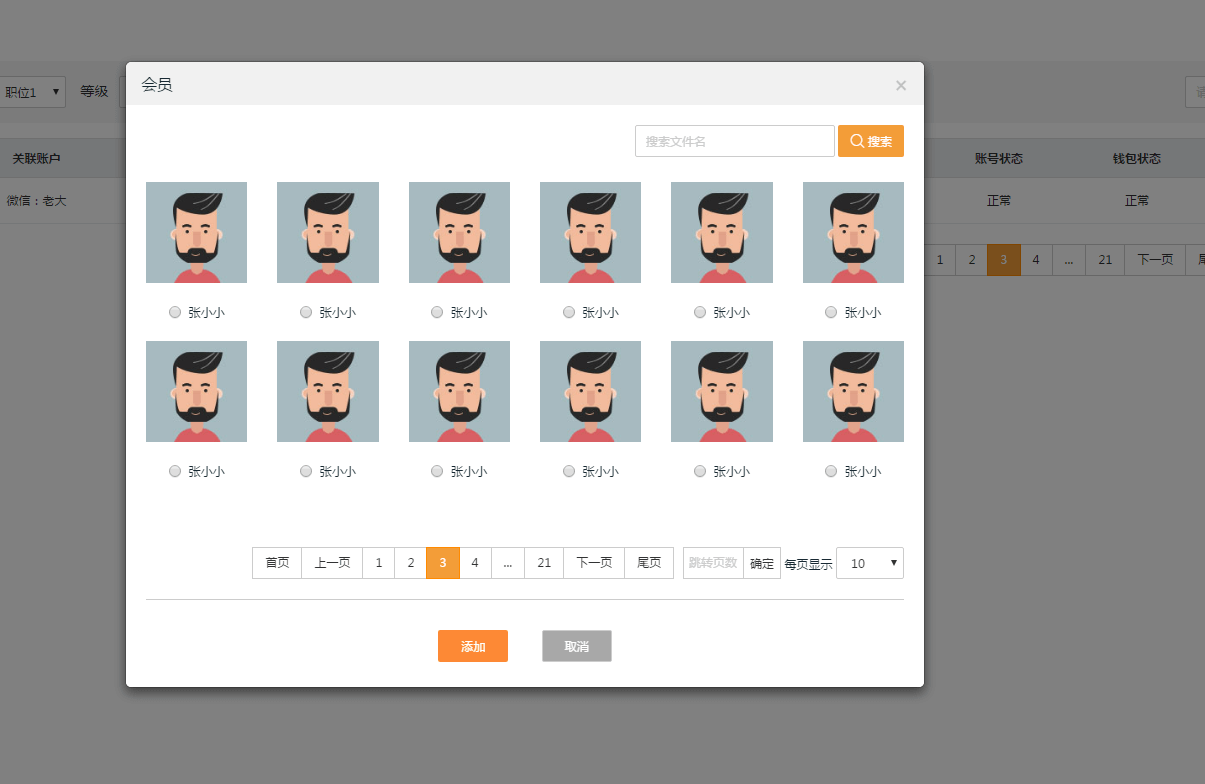The height and width of the screenshot is (784, 1205).
Task: Select radio button under first top-row avatar
Action: [x=175, y=312]
